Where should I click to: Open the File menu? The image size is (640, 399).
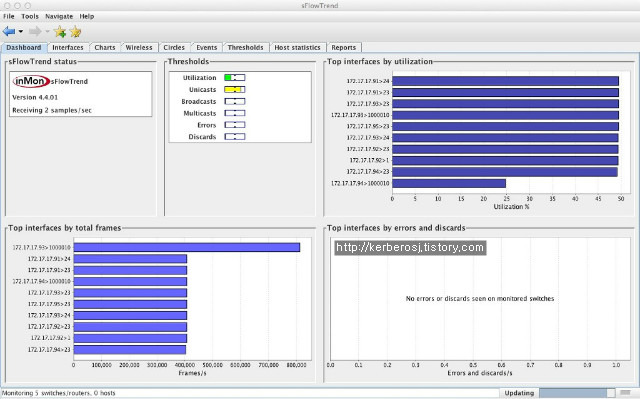pos(9,16)
